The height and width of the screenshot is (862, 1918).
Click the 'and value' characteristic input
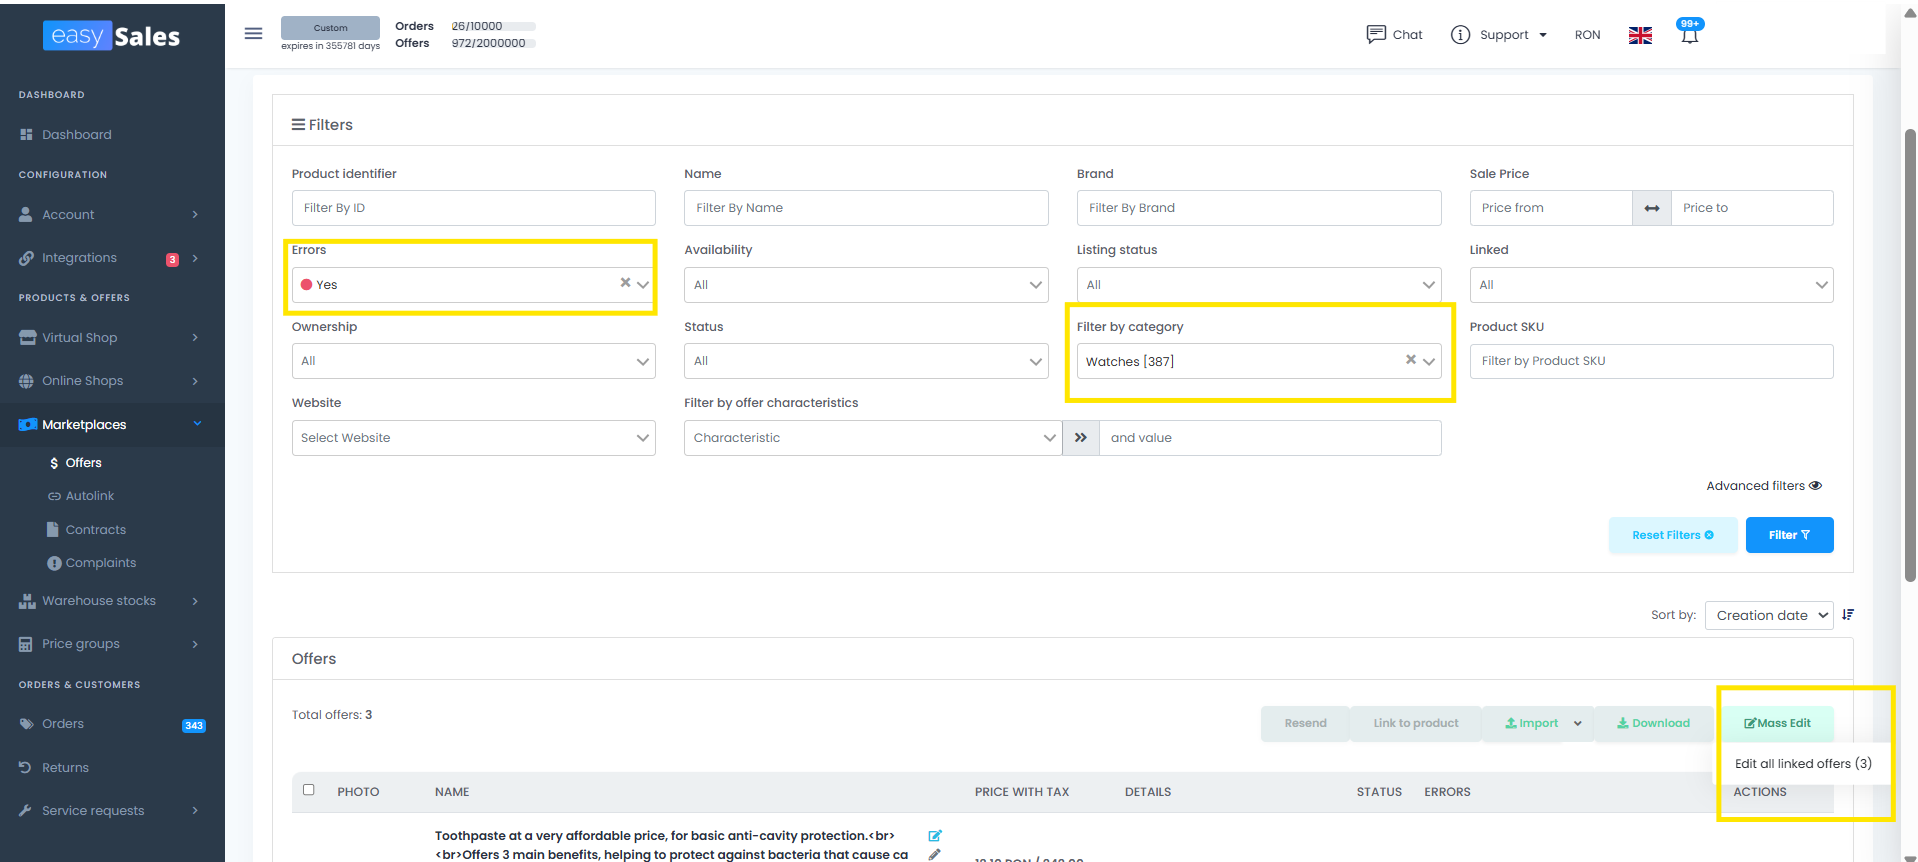tap(1270, 438)
